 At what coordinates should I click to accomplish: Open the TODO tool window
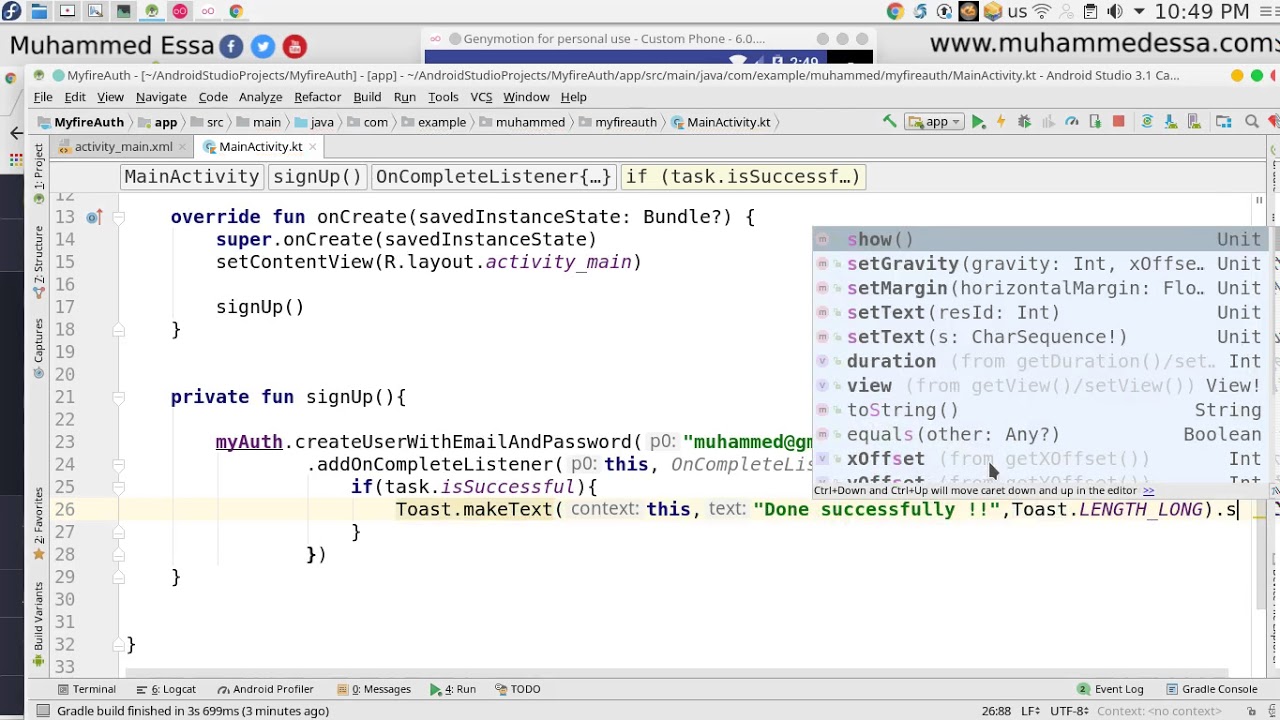(517, 689)
